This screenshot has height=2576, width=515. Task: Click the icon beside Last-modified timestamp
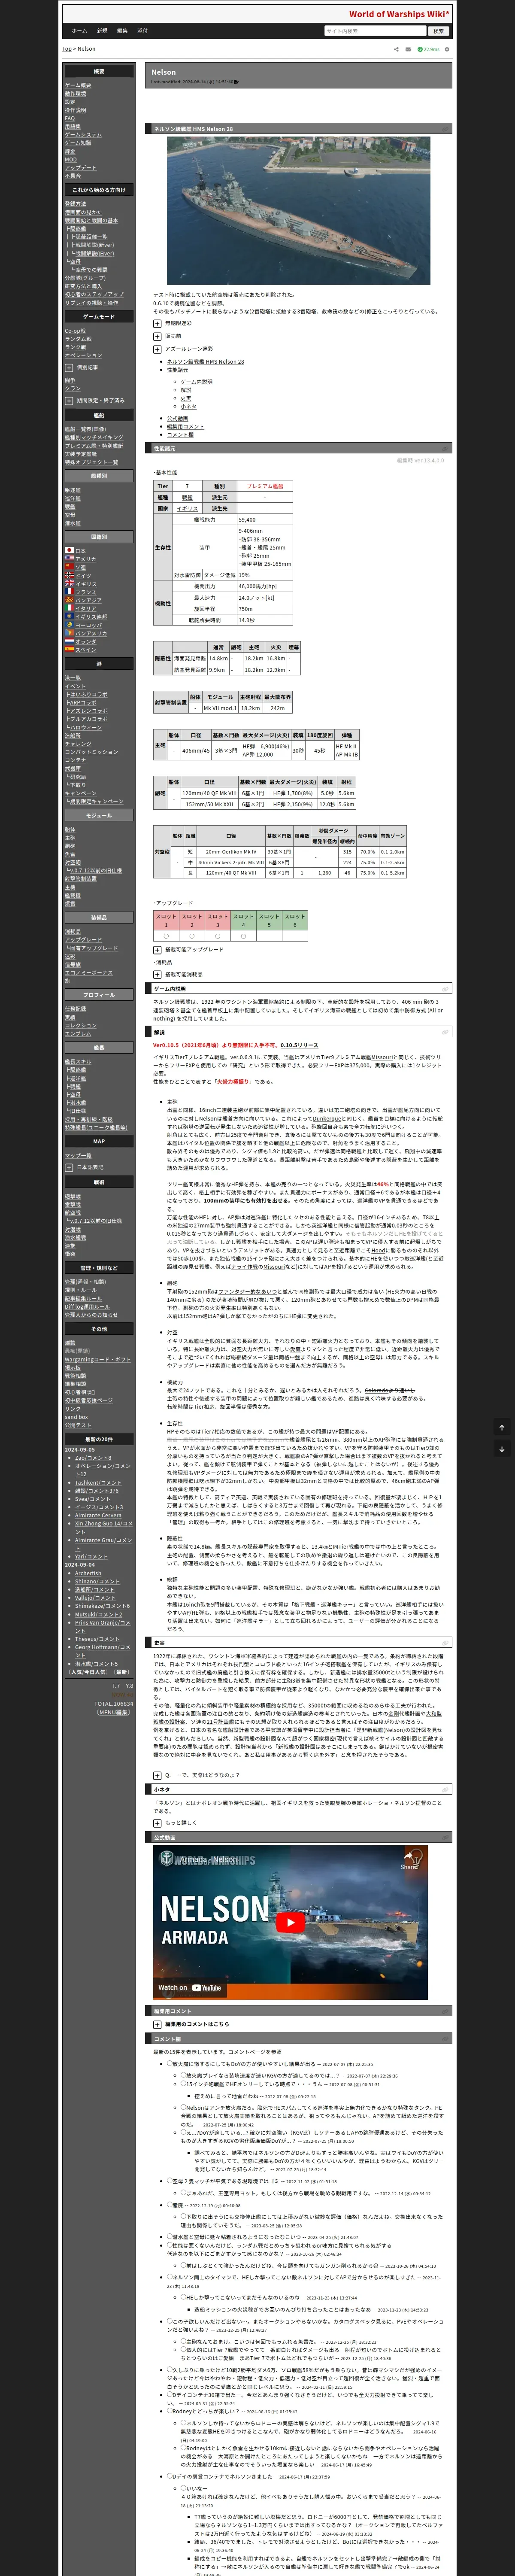tap(237, 82)
